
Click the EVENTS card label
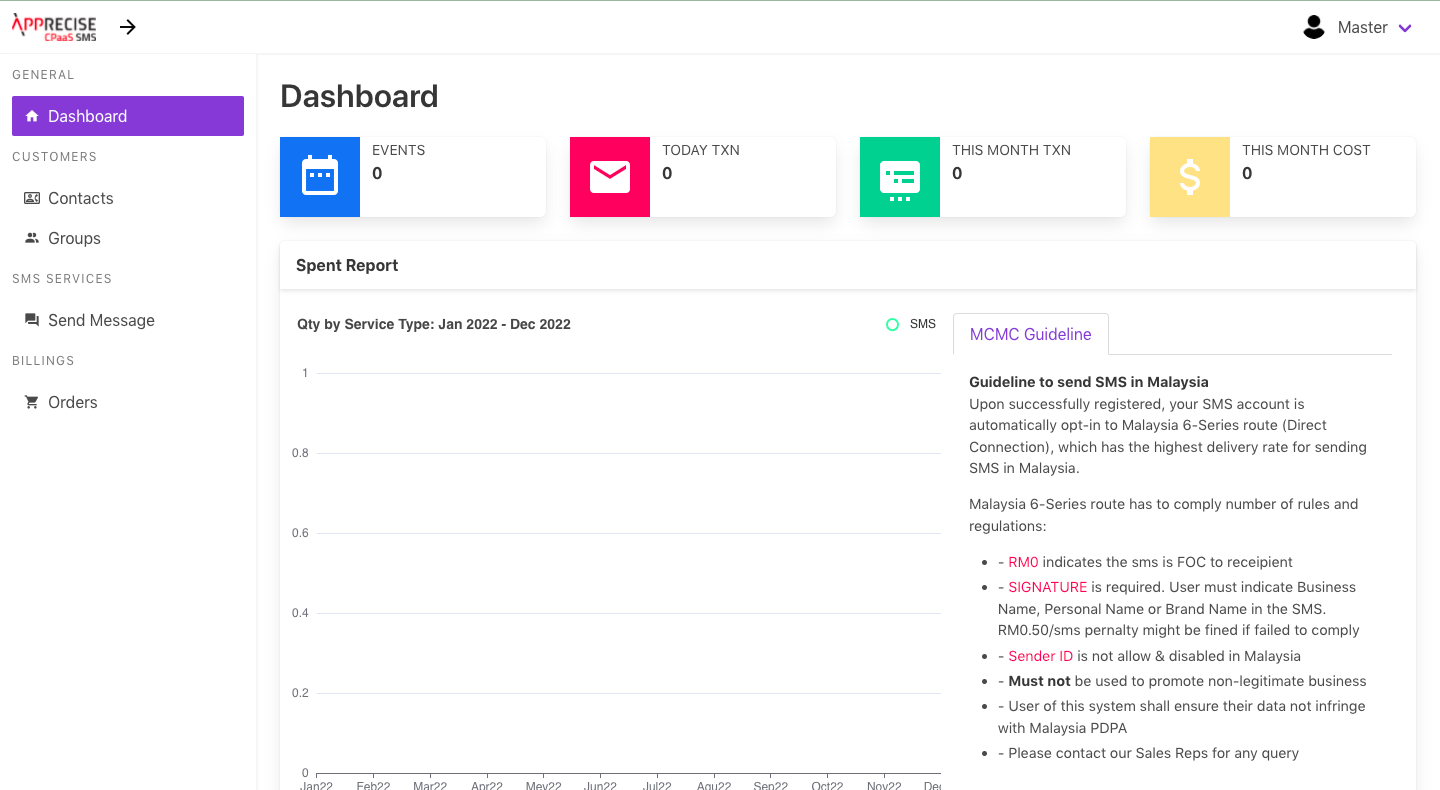(x=399, y=150)
